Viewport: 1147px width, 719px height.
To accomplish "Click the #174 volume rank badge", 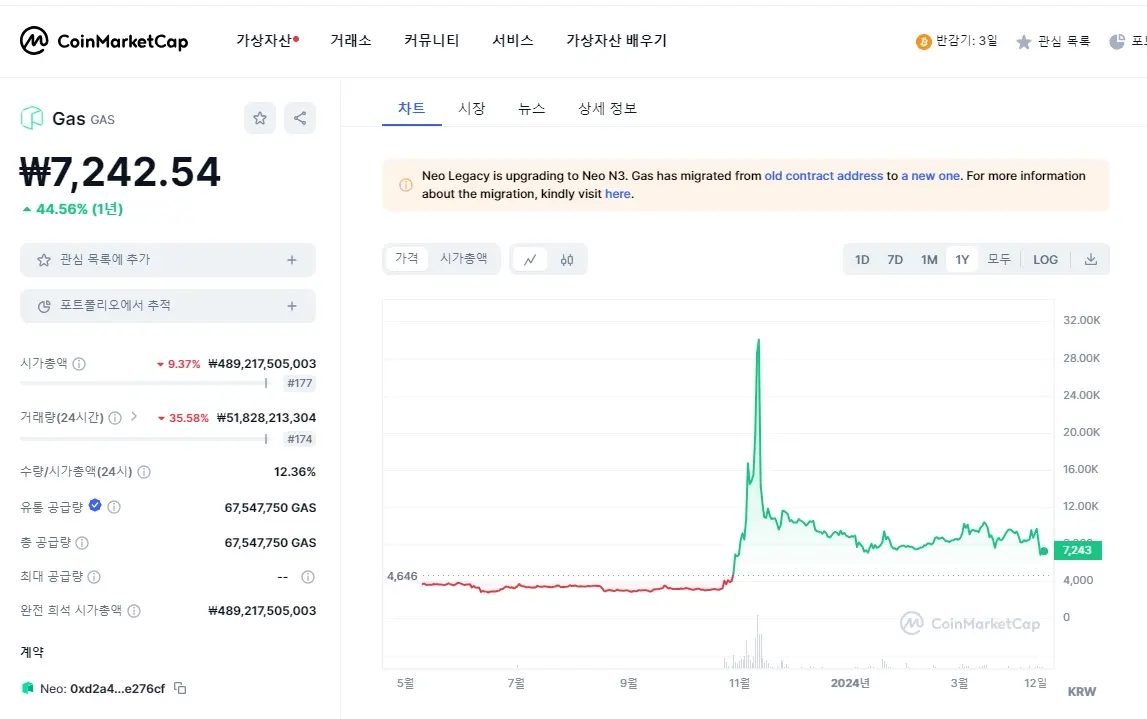I will (300, 439).
